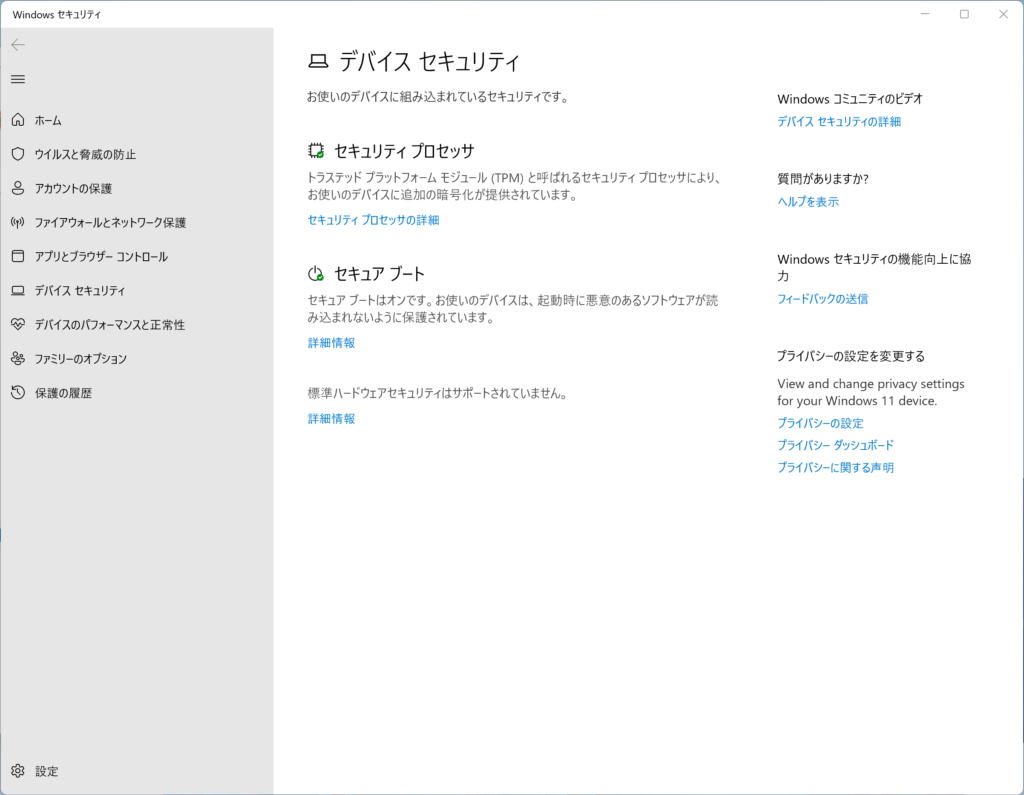The height and width of the screenshot is (795, 1024).
Task: Click the clock icon for 保護の履歴
Action: 18,392
